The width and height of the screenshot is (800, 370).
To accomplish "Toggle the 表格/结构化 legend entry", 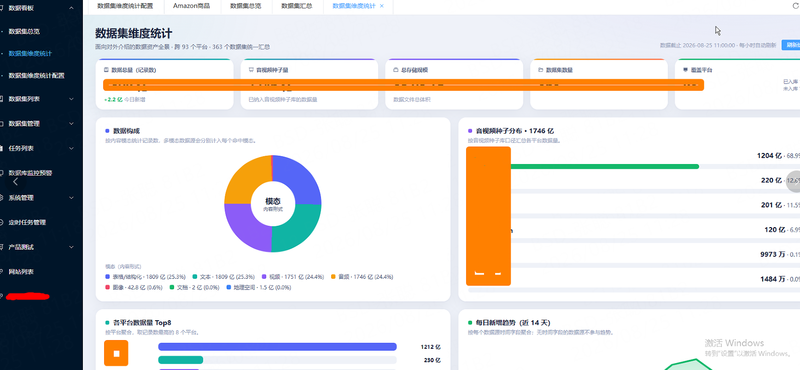I will 145,277.
